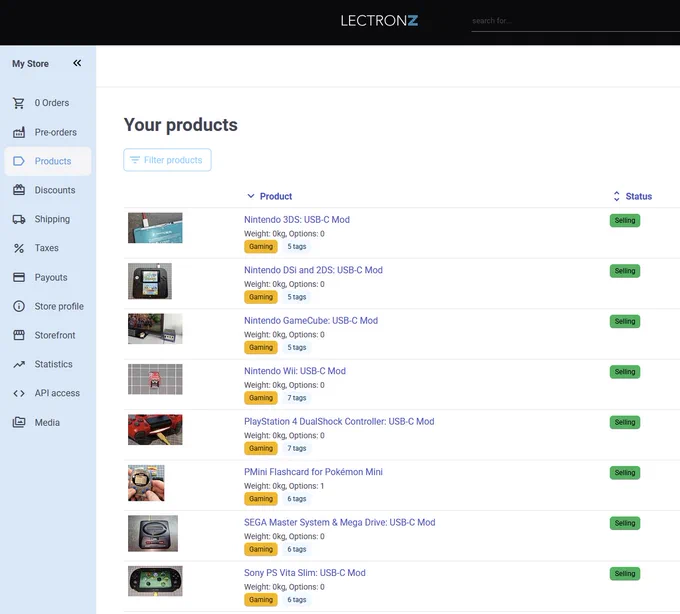Screen dimensions: 680x614
Task: Open SEGA Master System & Mega Drive mod
Action: [x=340, y=523]
